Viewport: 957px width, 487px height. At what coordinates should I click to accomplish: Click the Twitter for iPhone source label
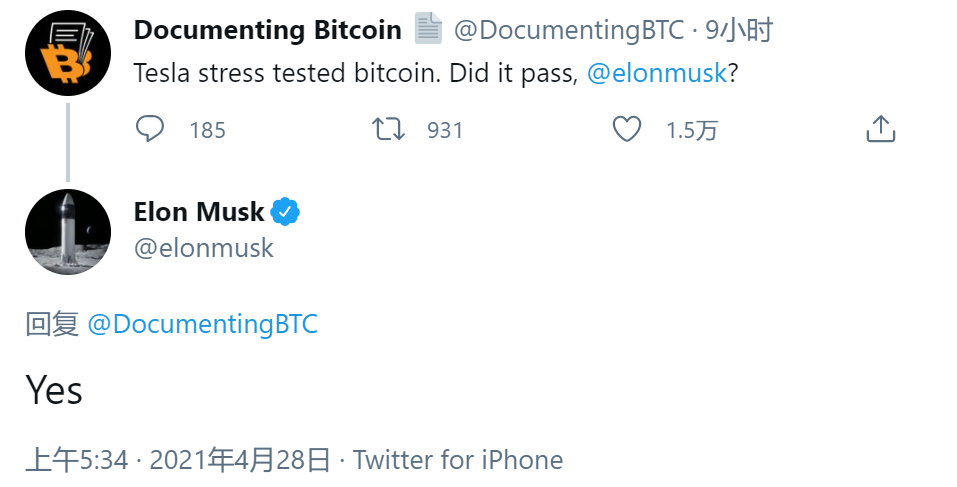(458, 460)
